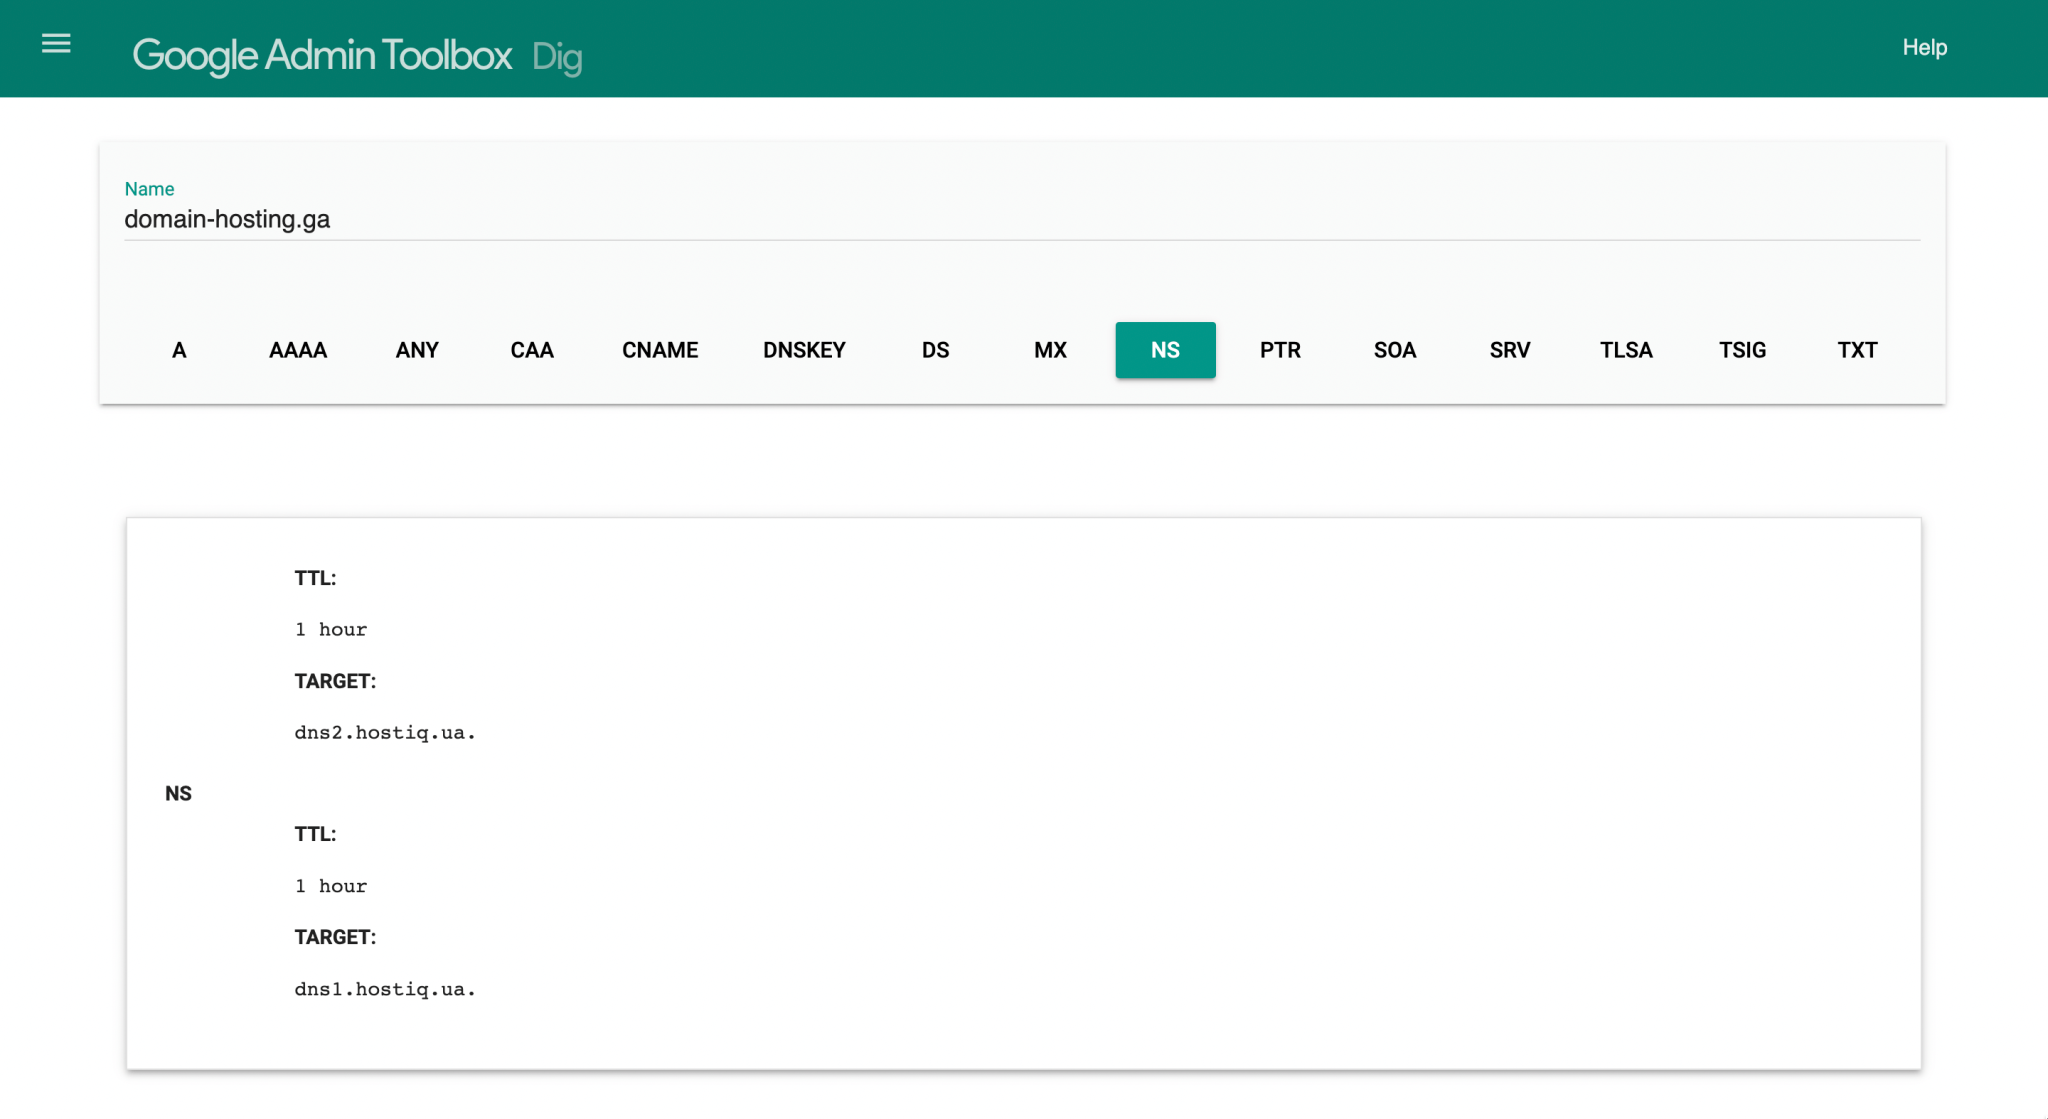Click the highlighted NS button
Image resolution: width=2048 pixels, height=1119 pixels.
1165,350
